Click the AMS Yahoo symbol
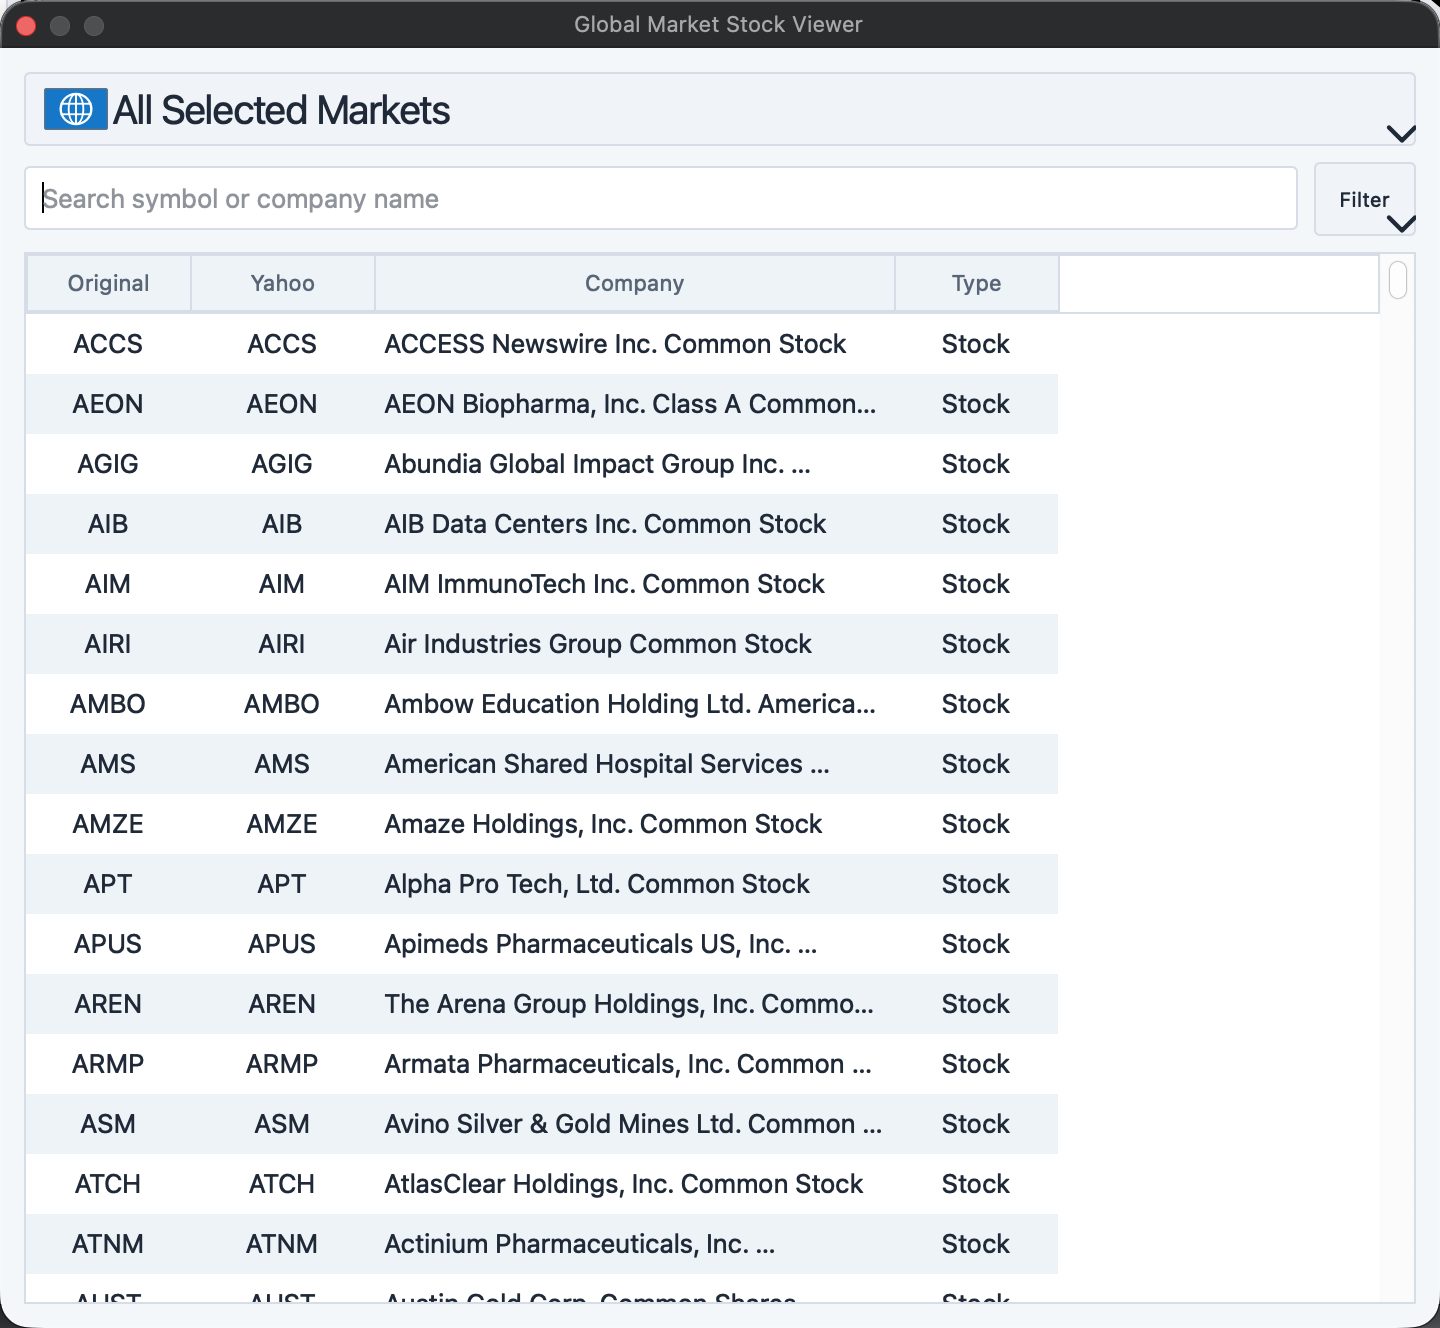Viewport: 1440px width, 1328px height. [282, 764]
